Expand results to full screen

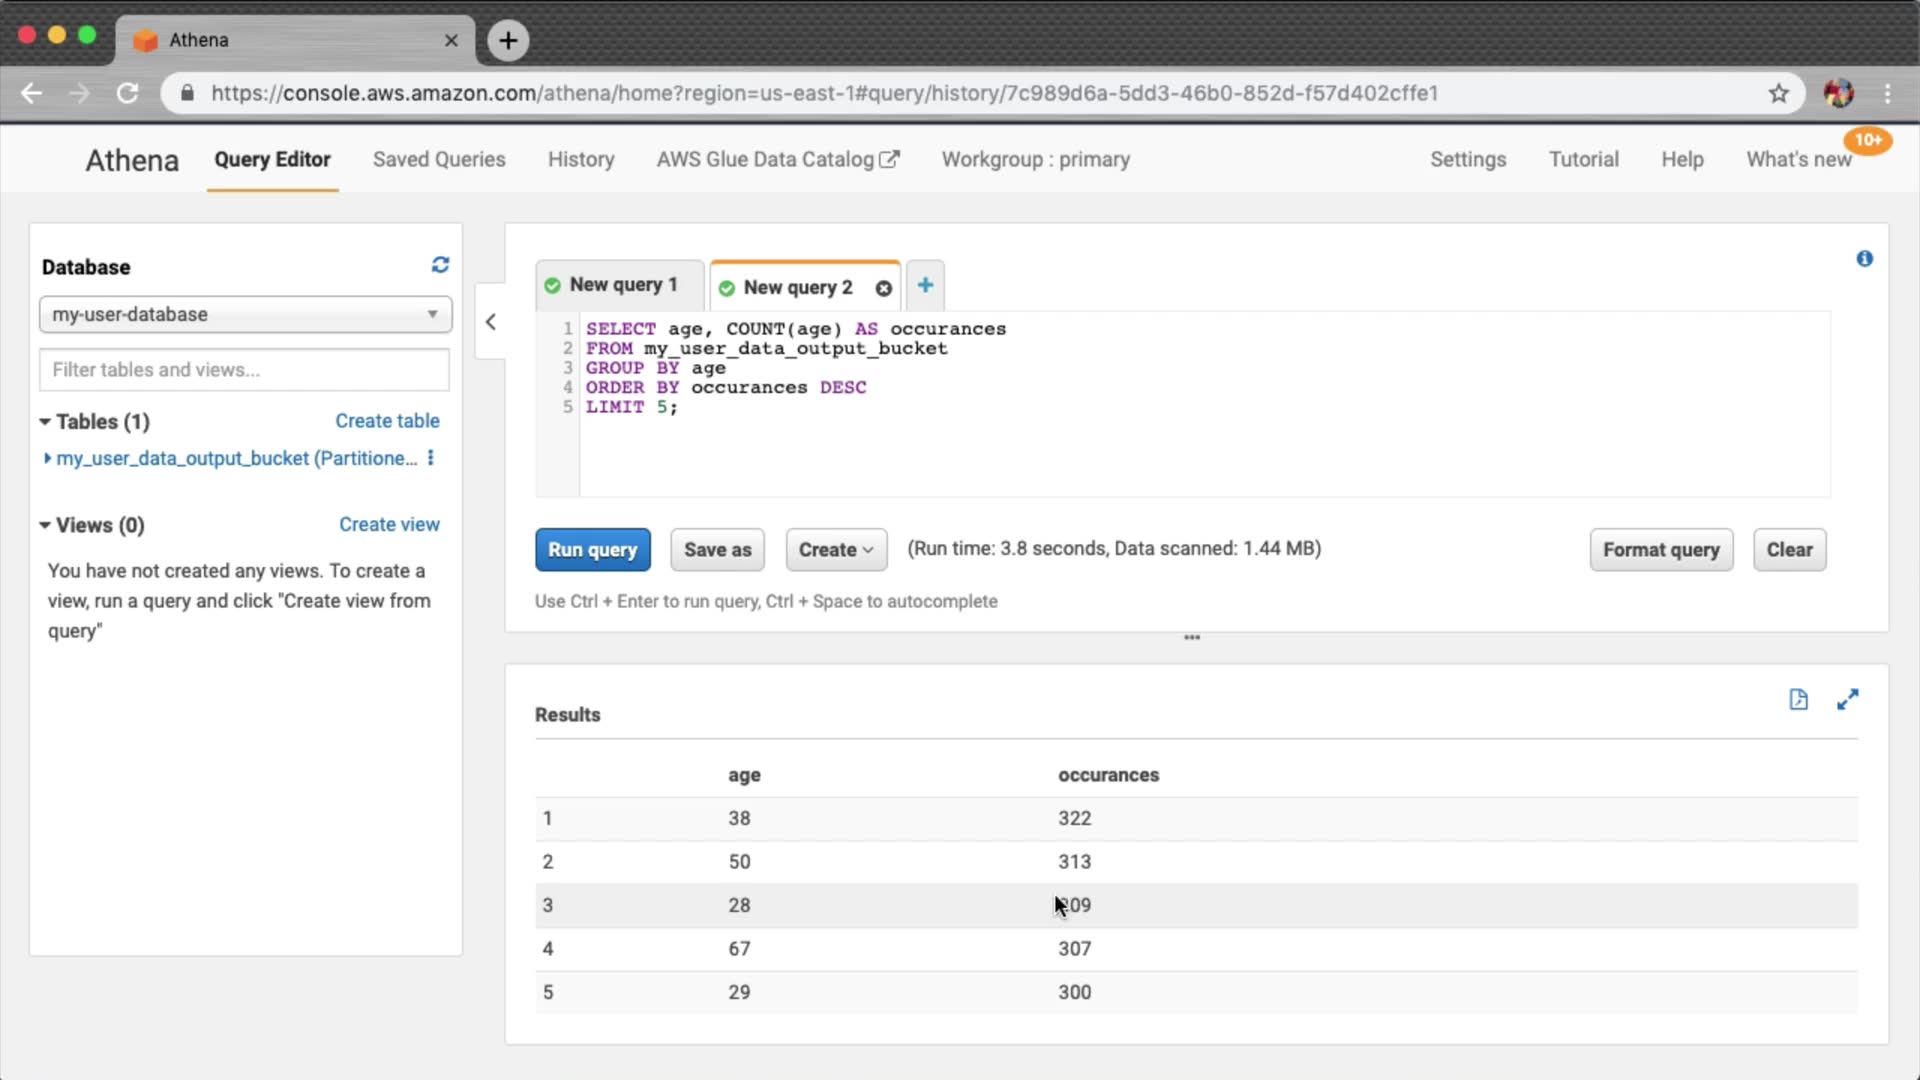pyautogui.click(x=1847, y=700)
